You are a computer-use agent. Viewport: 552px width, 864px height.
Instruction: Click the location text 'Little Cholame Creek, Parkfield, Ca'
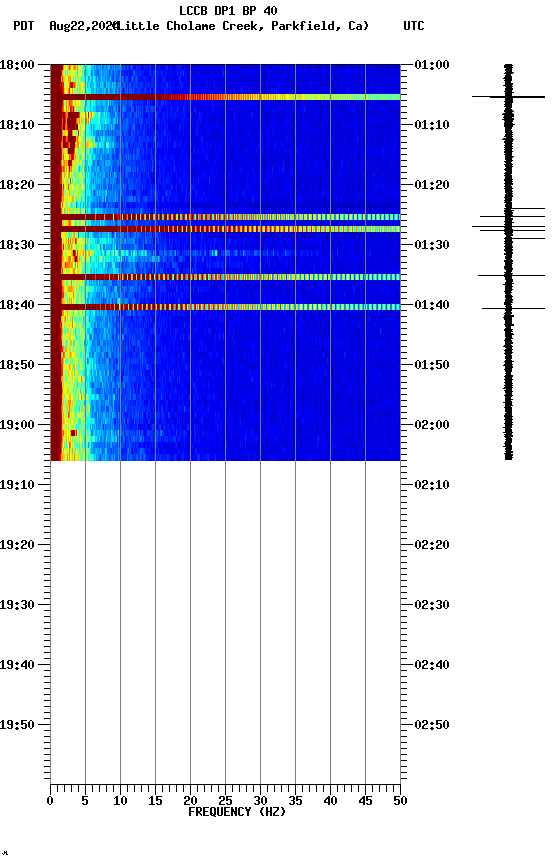coord(241,26)
